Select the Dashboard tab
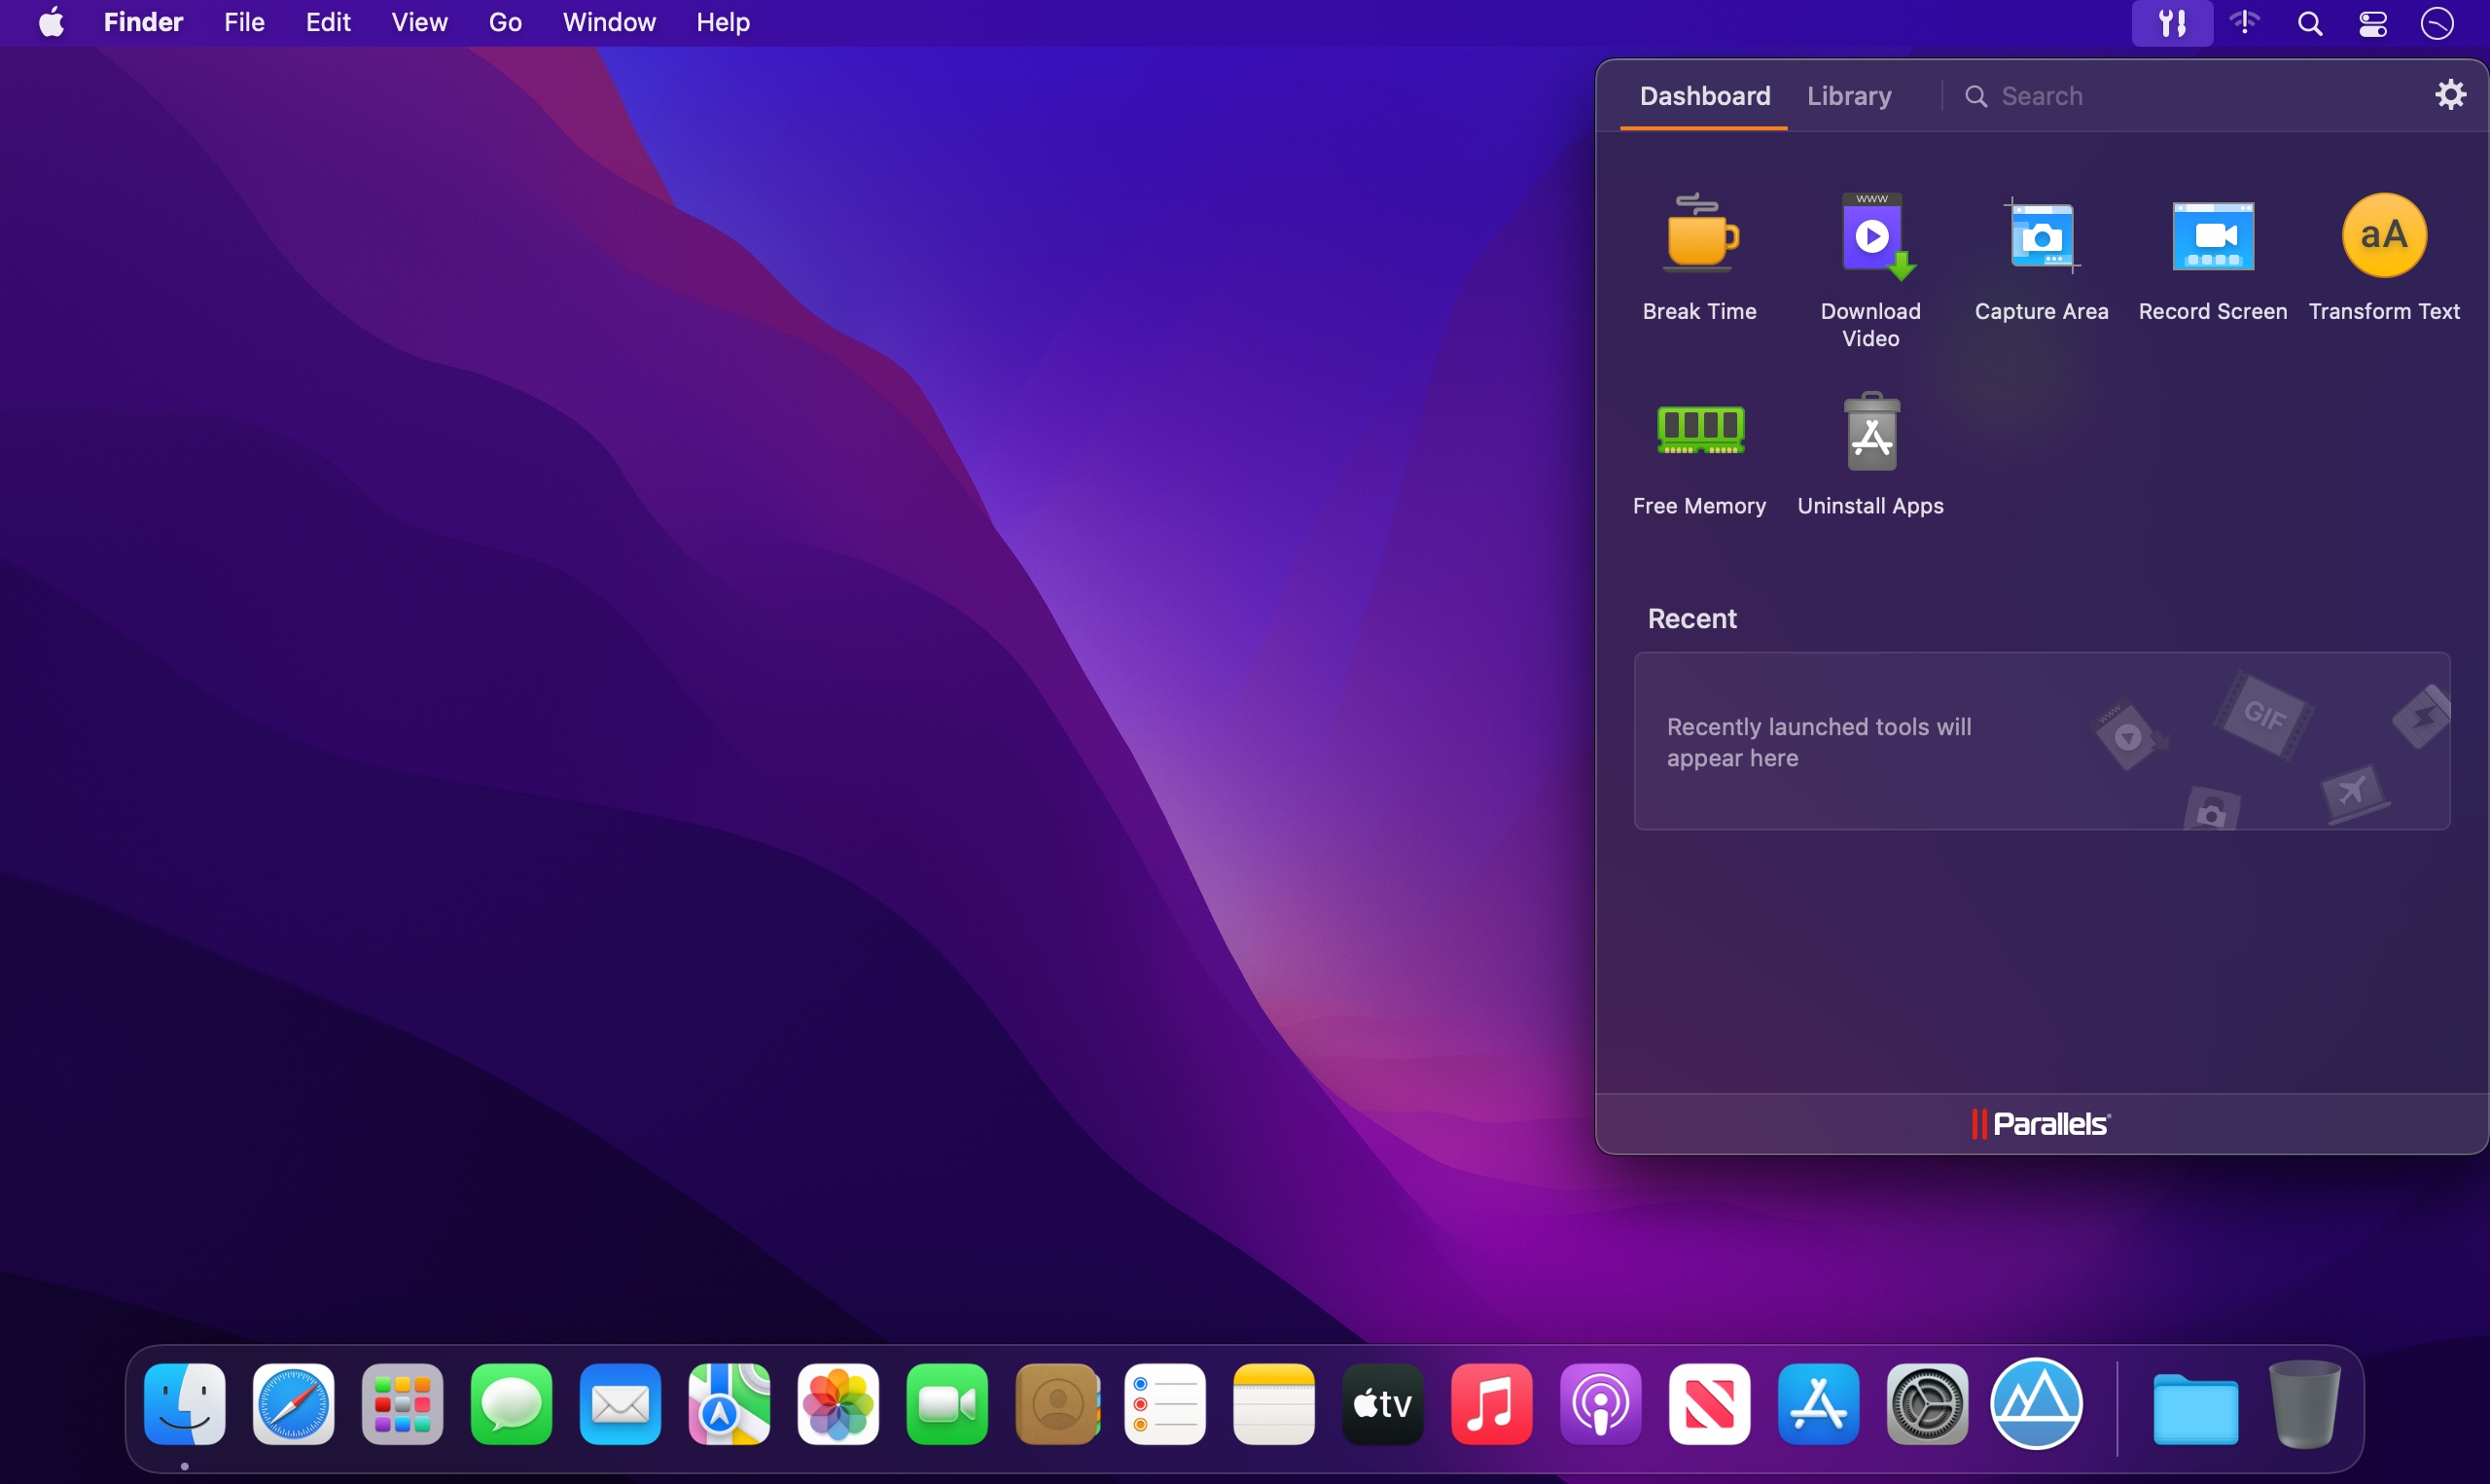This screenshot has width=2490, height=1484. click(1702, 93)
